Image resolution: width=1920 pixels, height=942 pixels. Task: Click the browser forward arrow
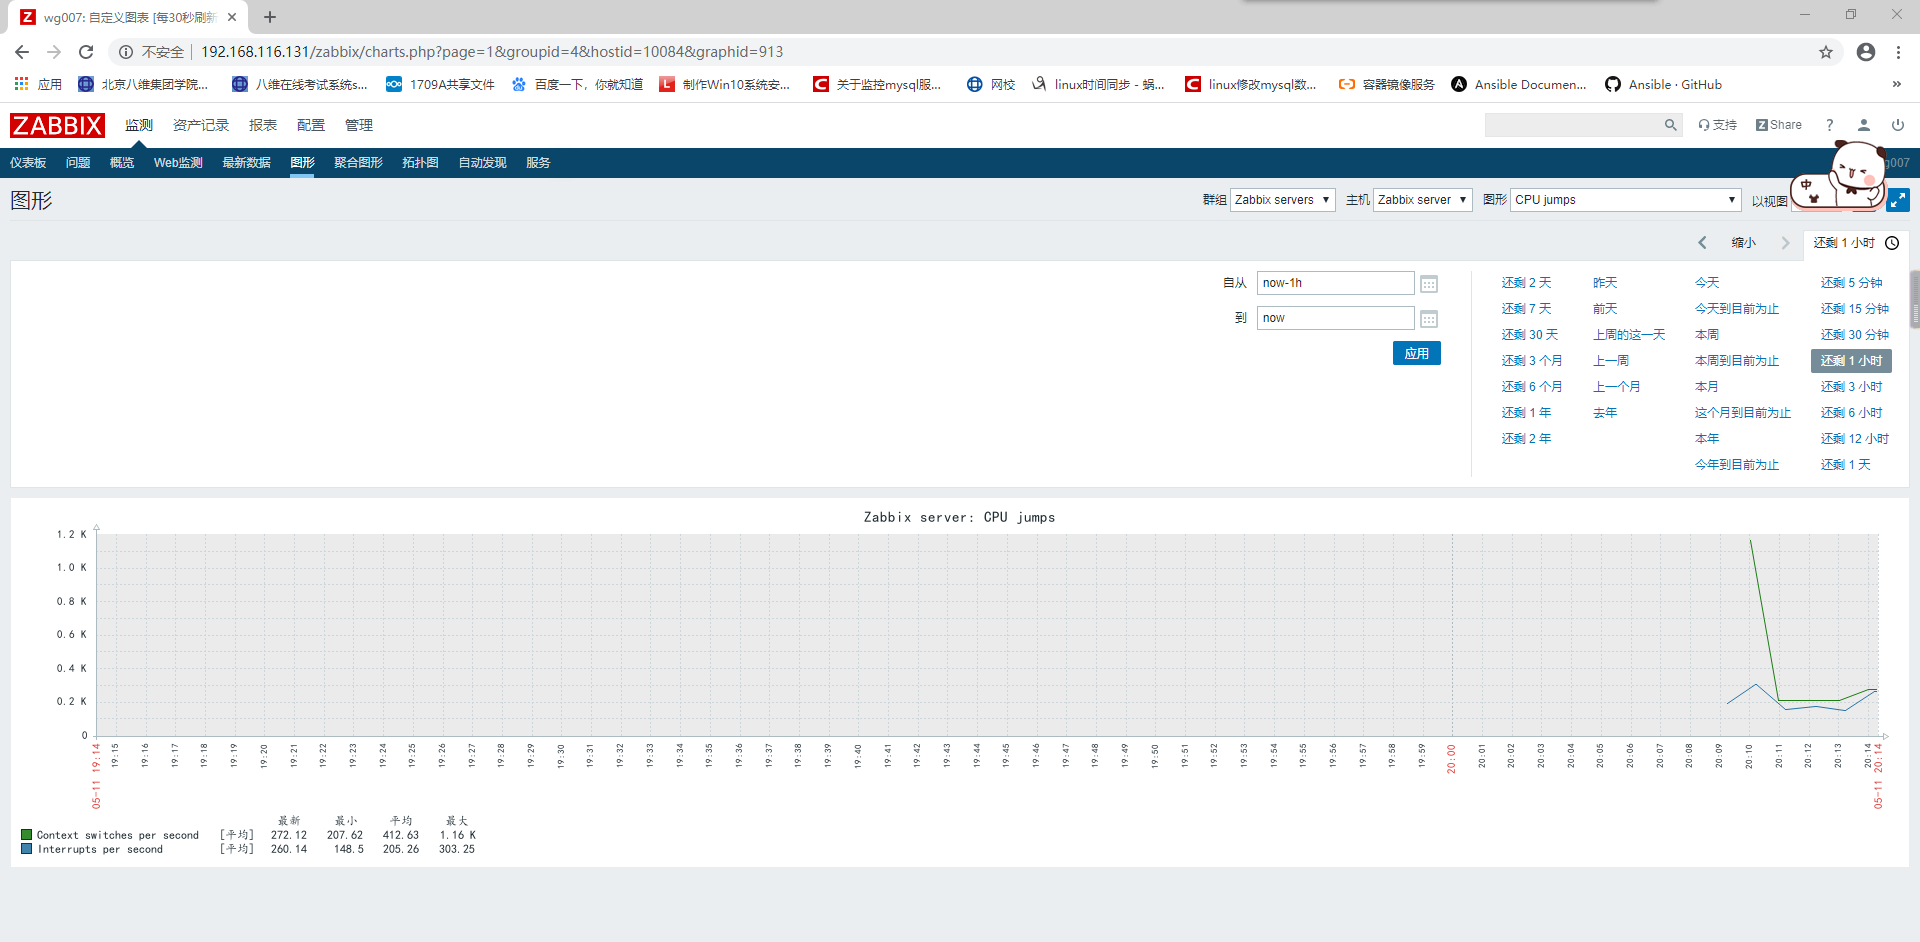click(x=54, y=52)
